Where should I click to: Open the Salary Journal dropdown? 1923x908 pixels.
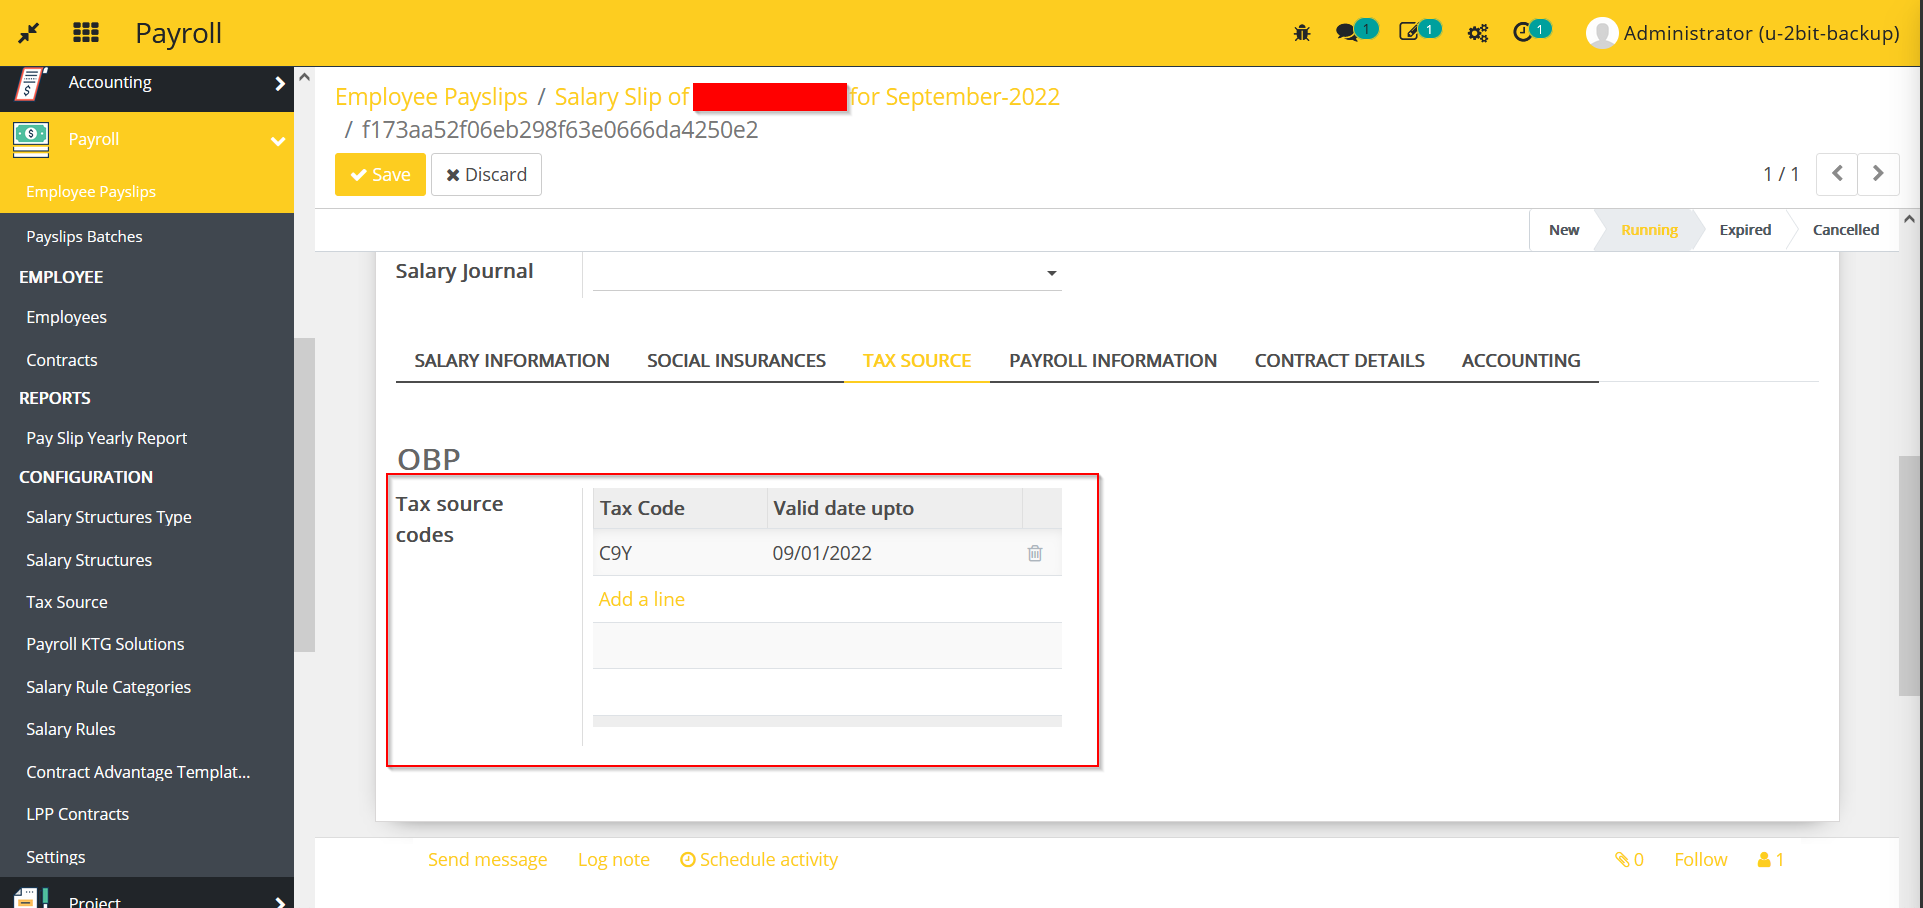[x=1050, y=272]
